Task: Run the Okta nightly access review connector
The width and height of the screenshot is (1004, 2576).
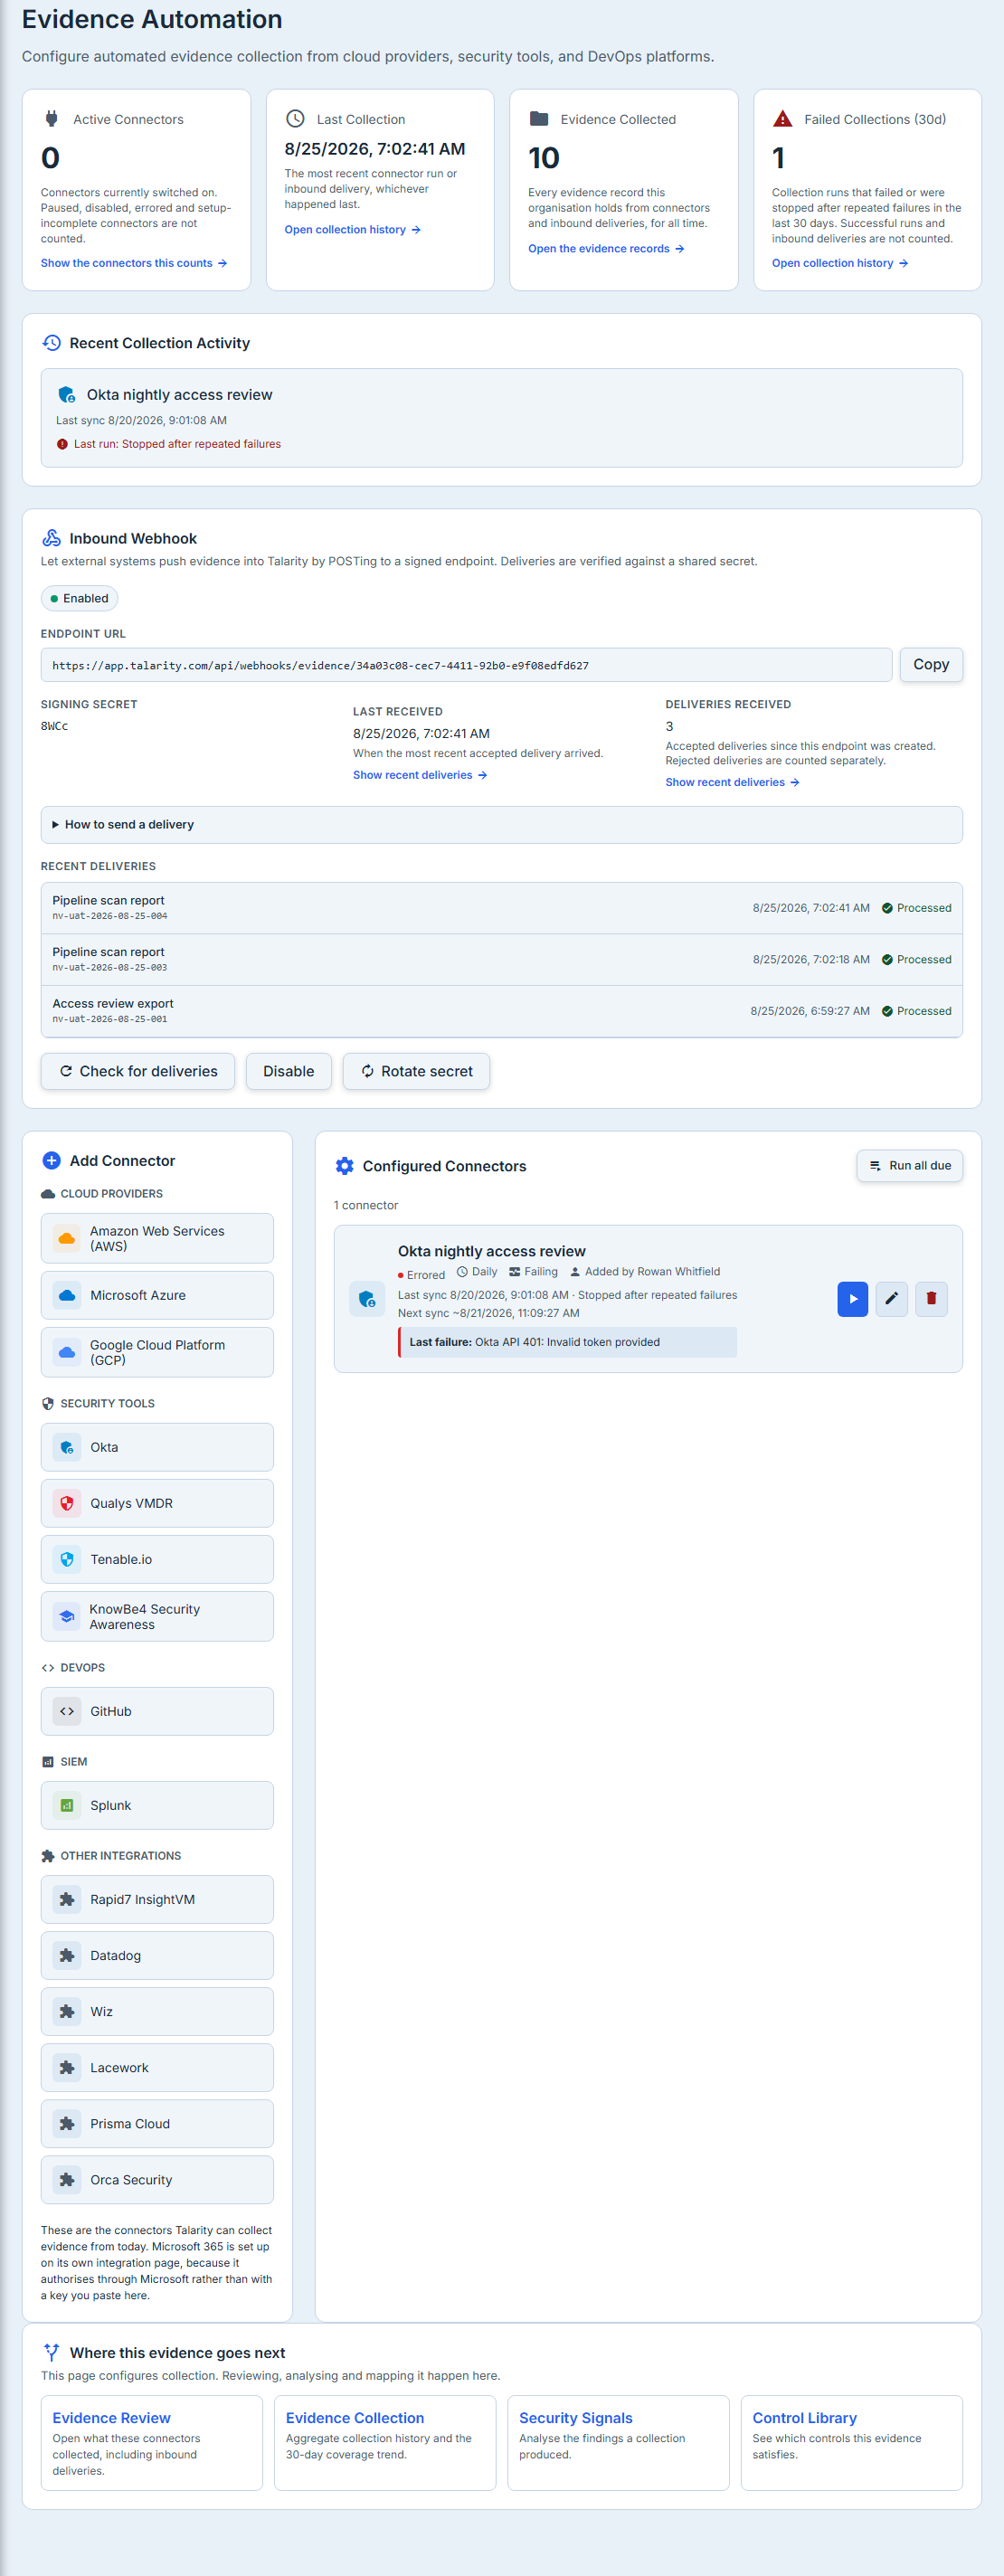Action: point(852,1298)
